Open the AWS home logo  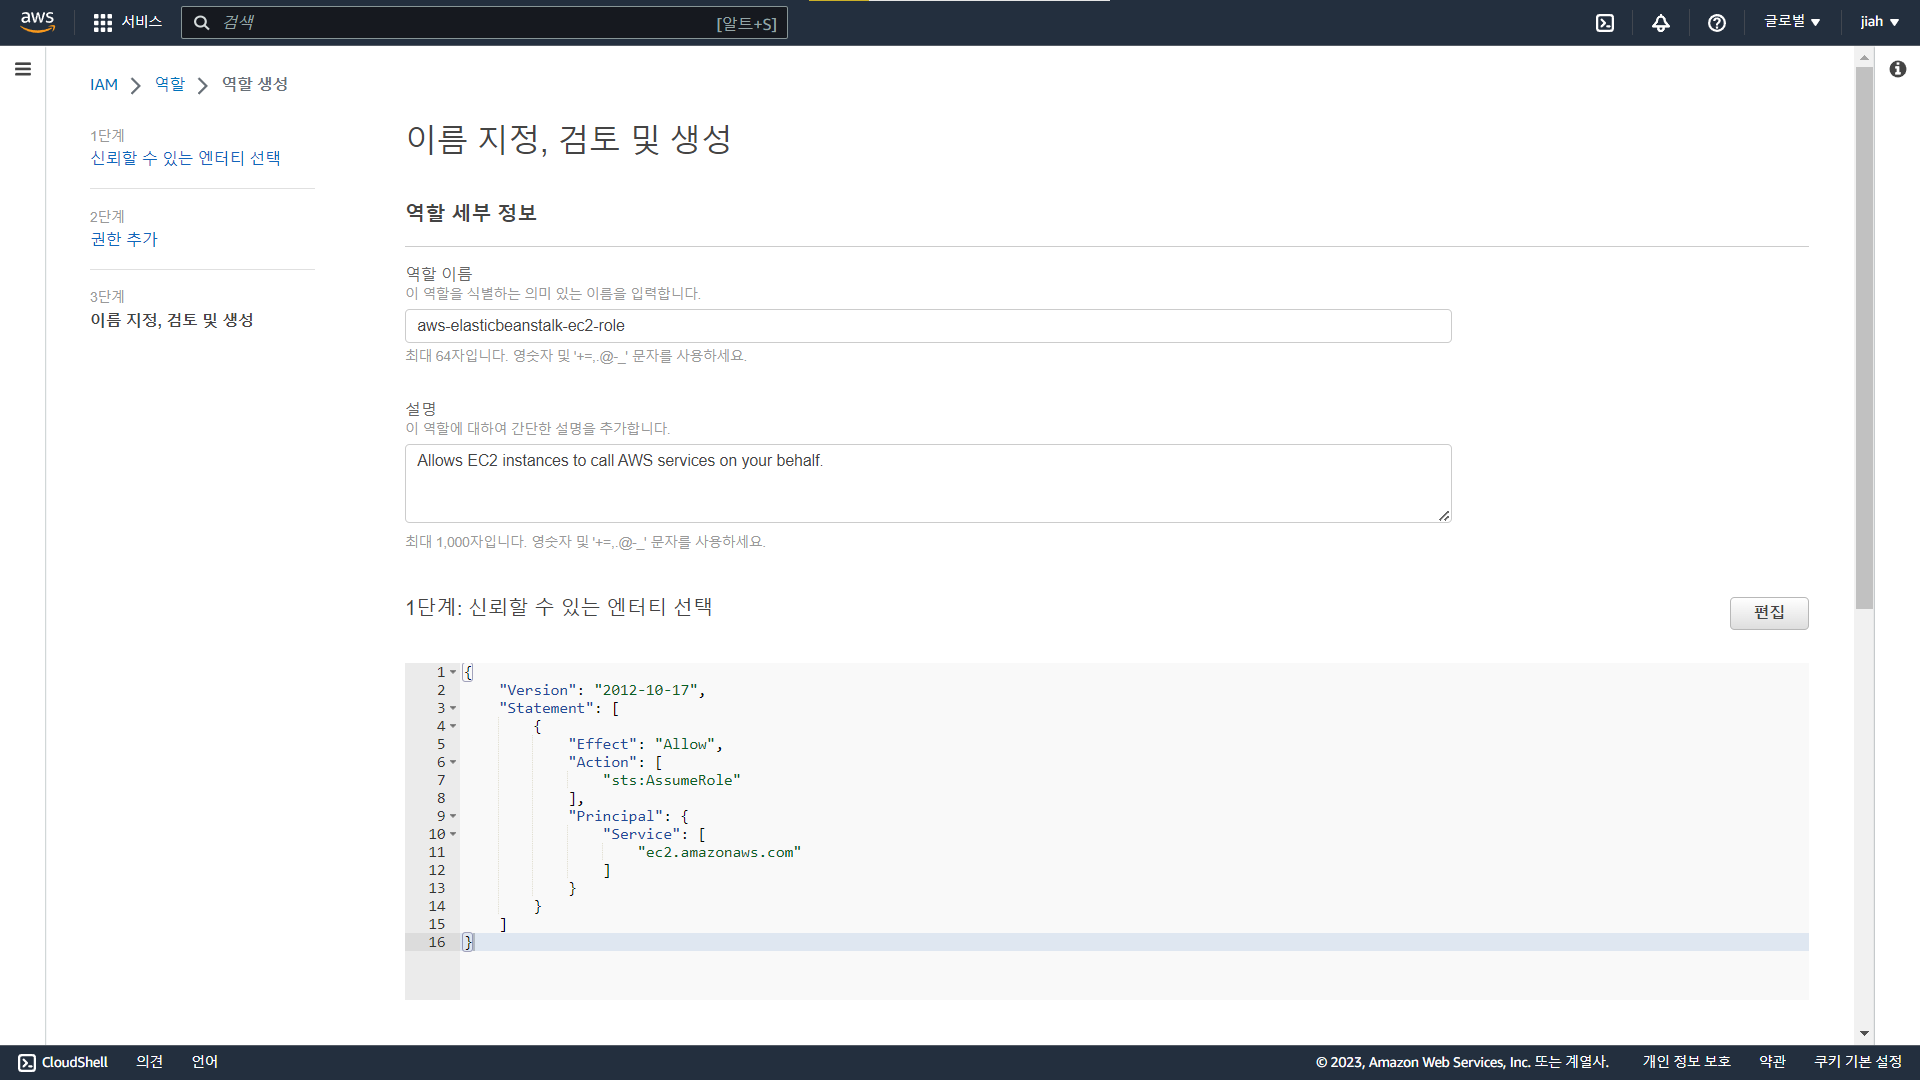pos(37,22)
